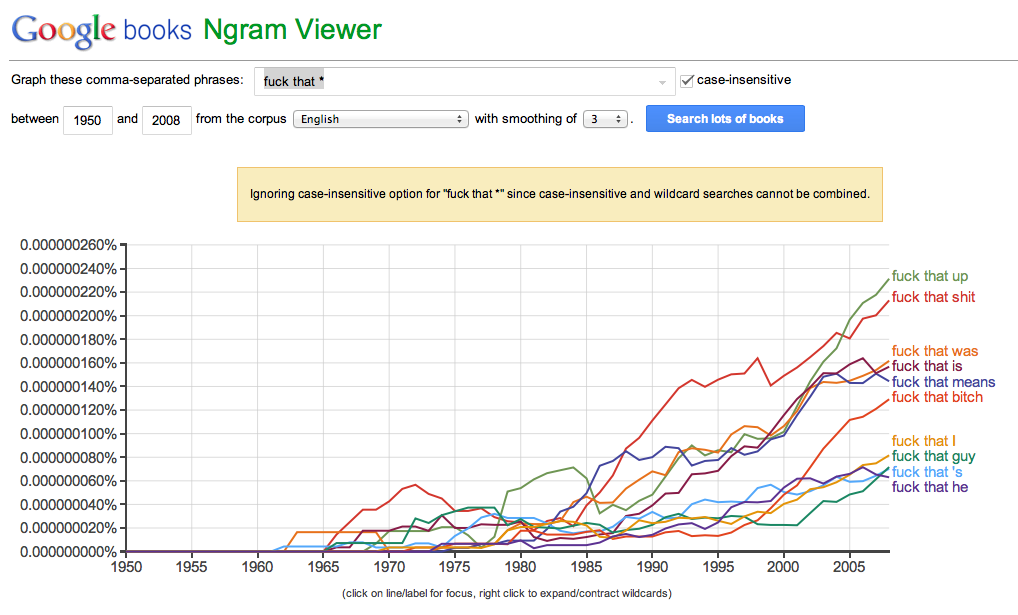The width and height of the screenshot is (1018, 615).
Task: Select the green 'up' series label
Action: (929, 276)
